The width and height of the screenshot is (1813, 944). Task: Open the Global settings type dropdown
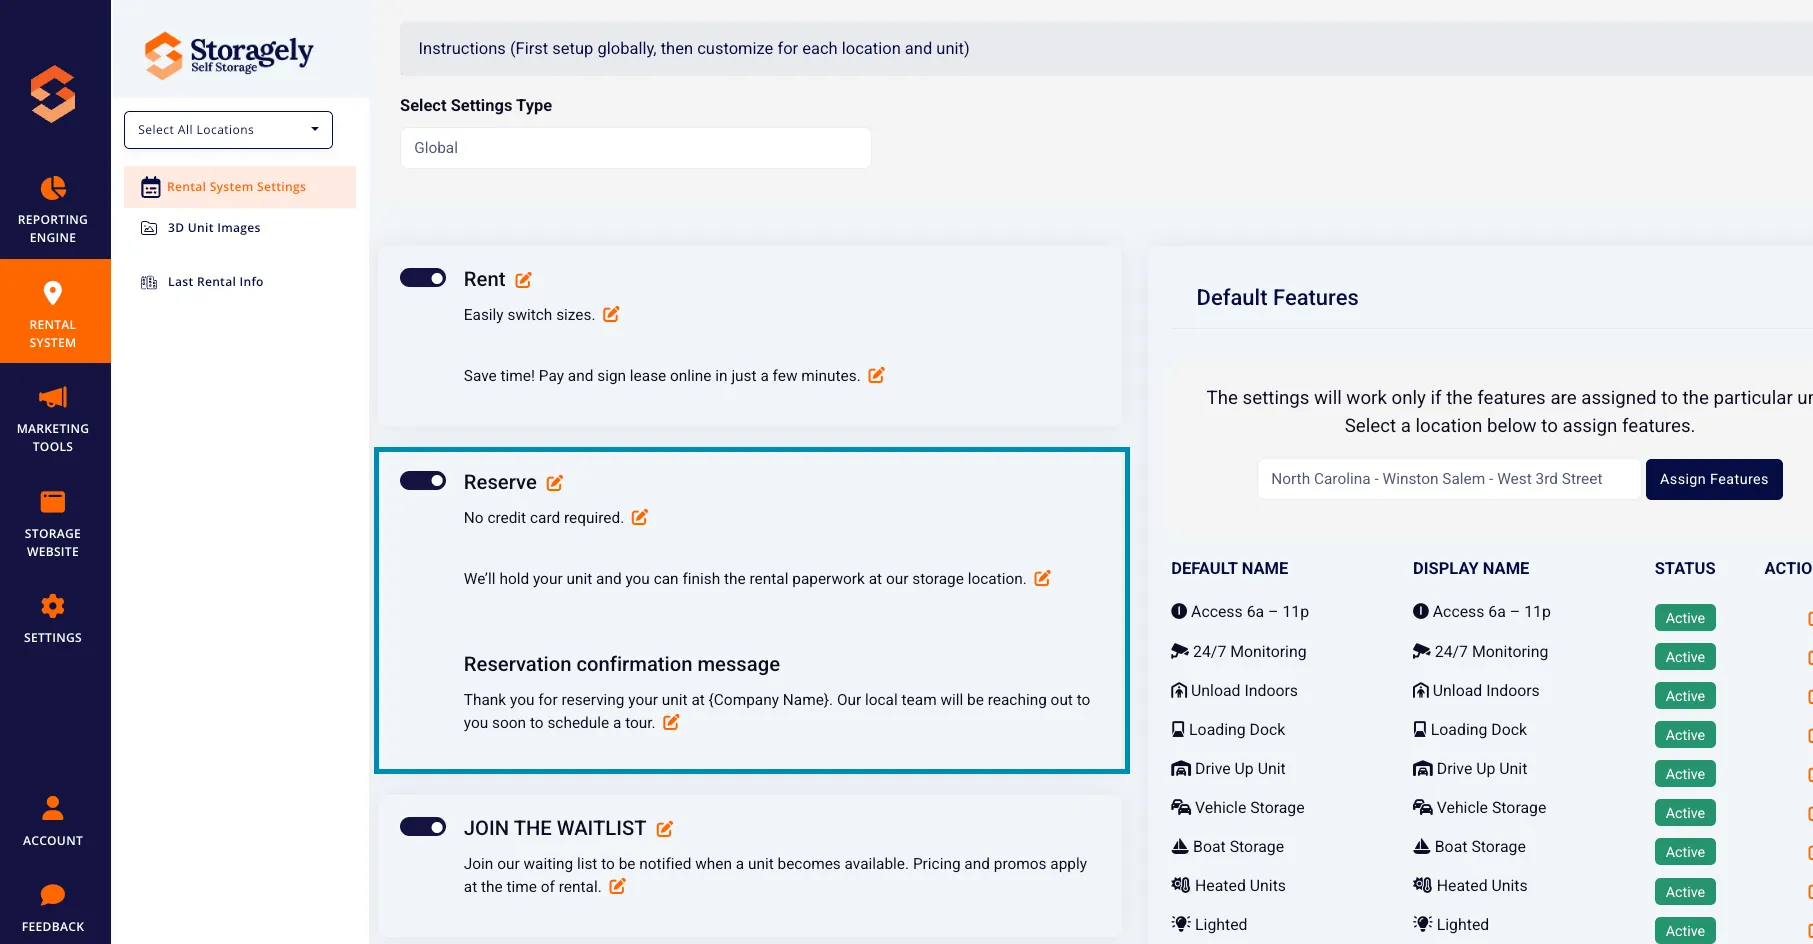[636, 148]
